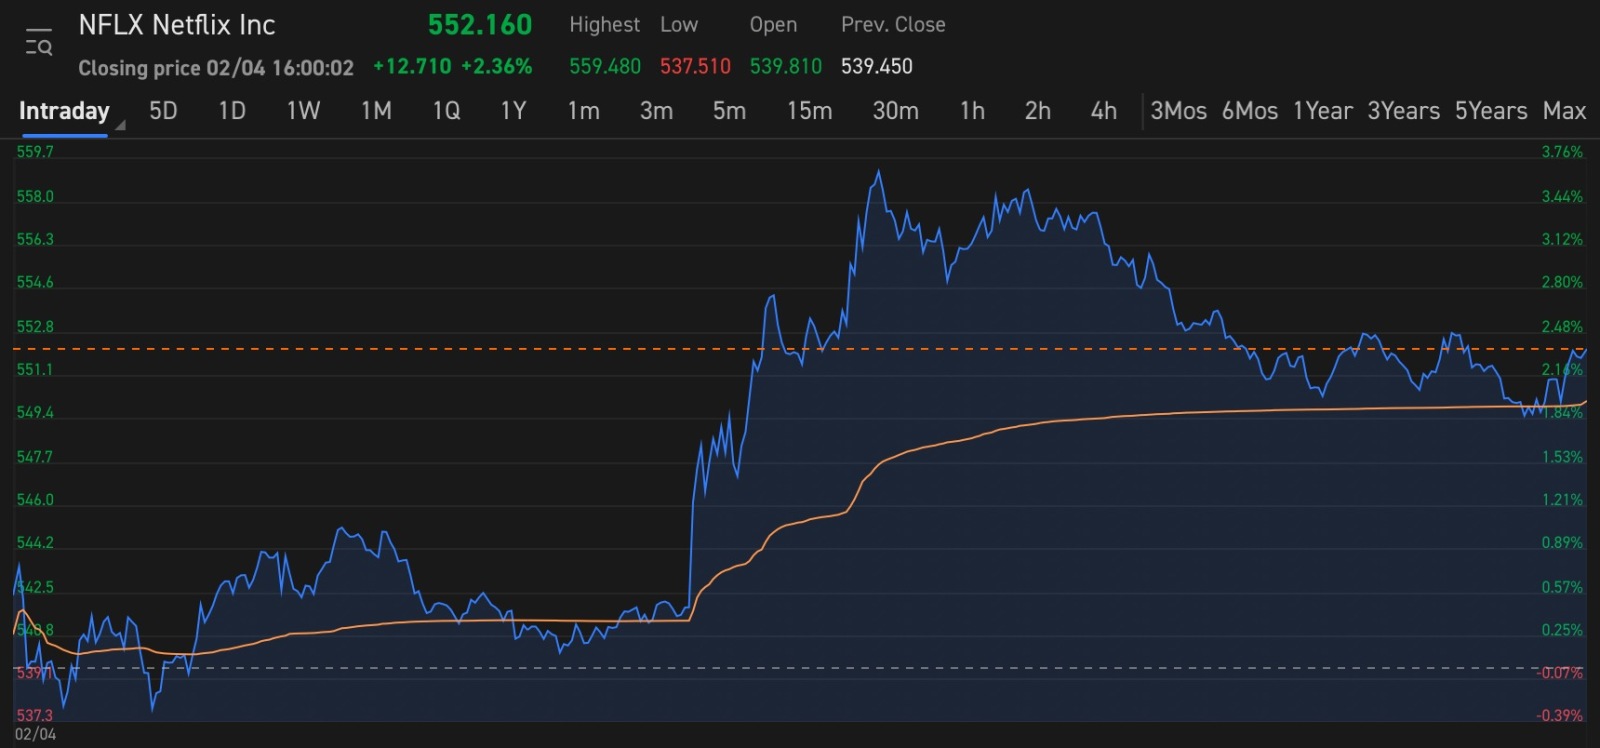Click the -0.39% percent axis label
Image resolution: width=1600 pixels, height=748 pixels.
coord(1560,715)
